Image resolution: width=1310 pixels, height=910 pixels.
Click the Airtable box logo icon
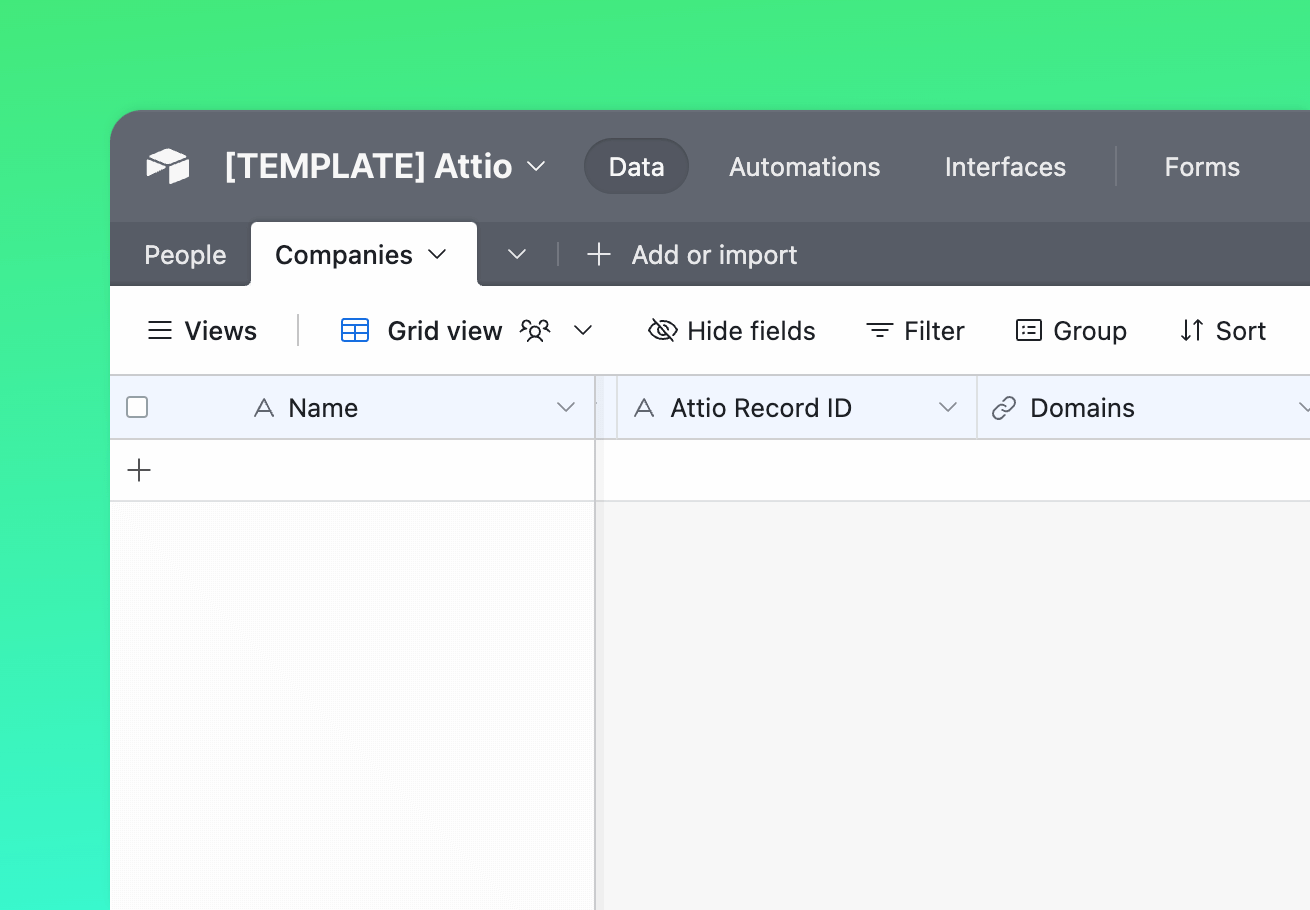168,166
